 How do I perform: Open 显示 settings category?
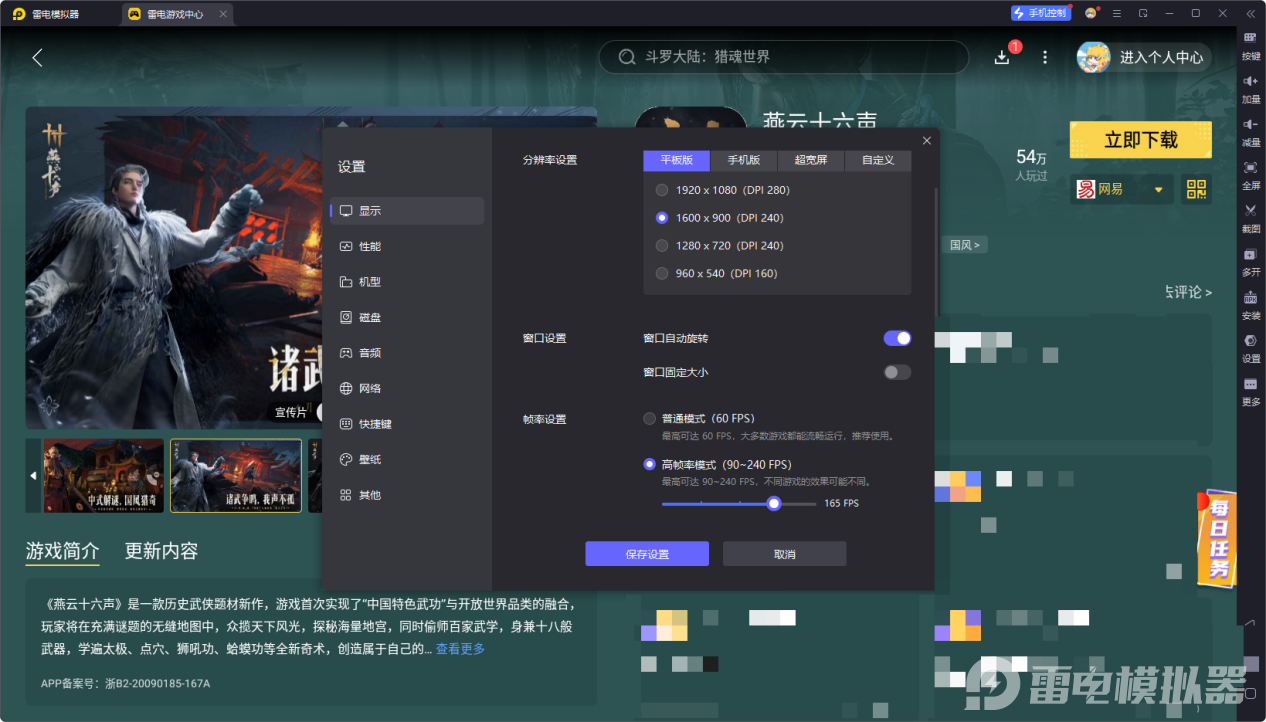point(407,211)
